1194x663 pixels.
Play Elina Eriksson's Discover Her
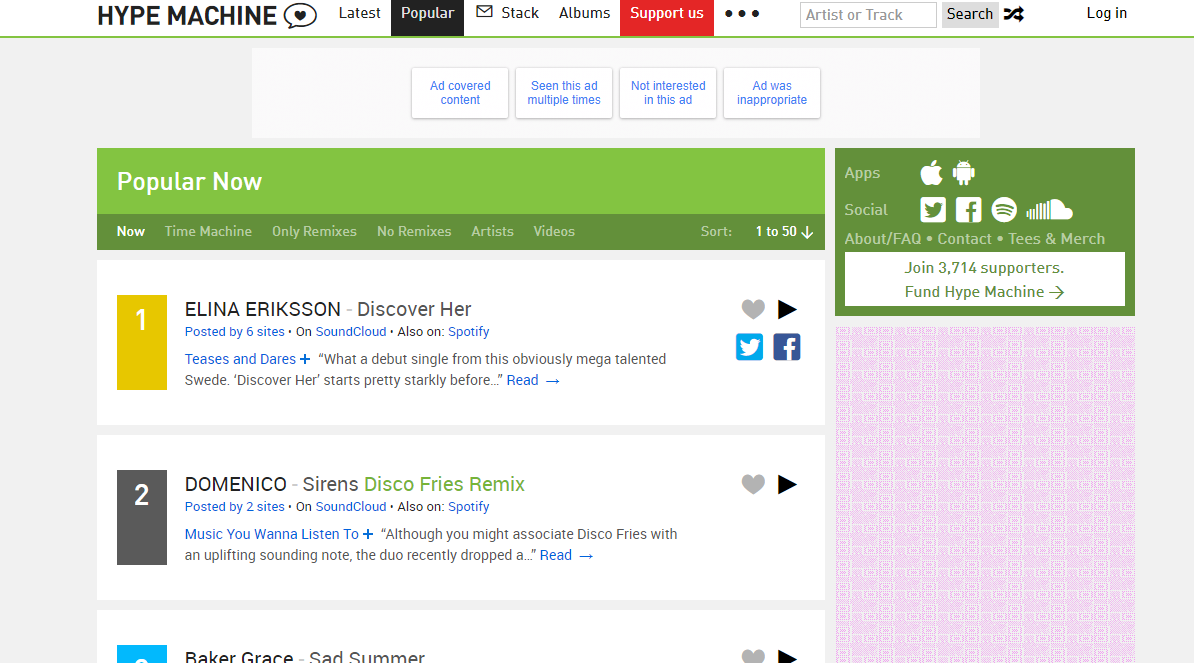787,309
